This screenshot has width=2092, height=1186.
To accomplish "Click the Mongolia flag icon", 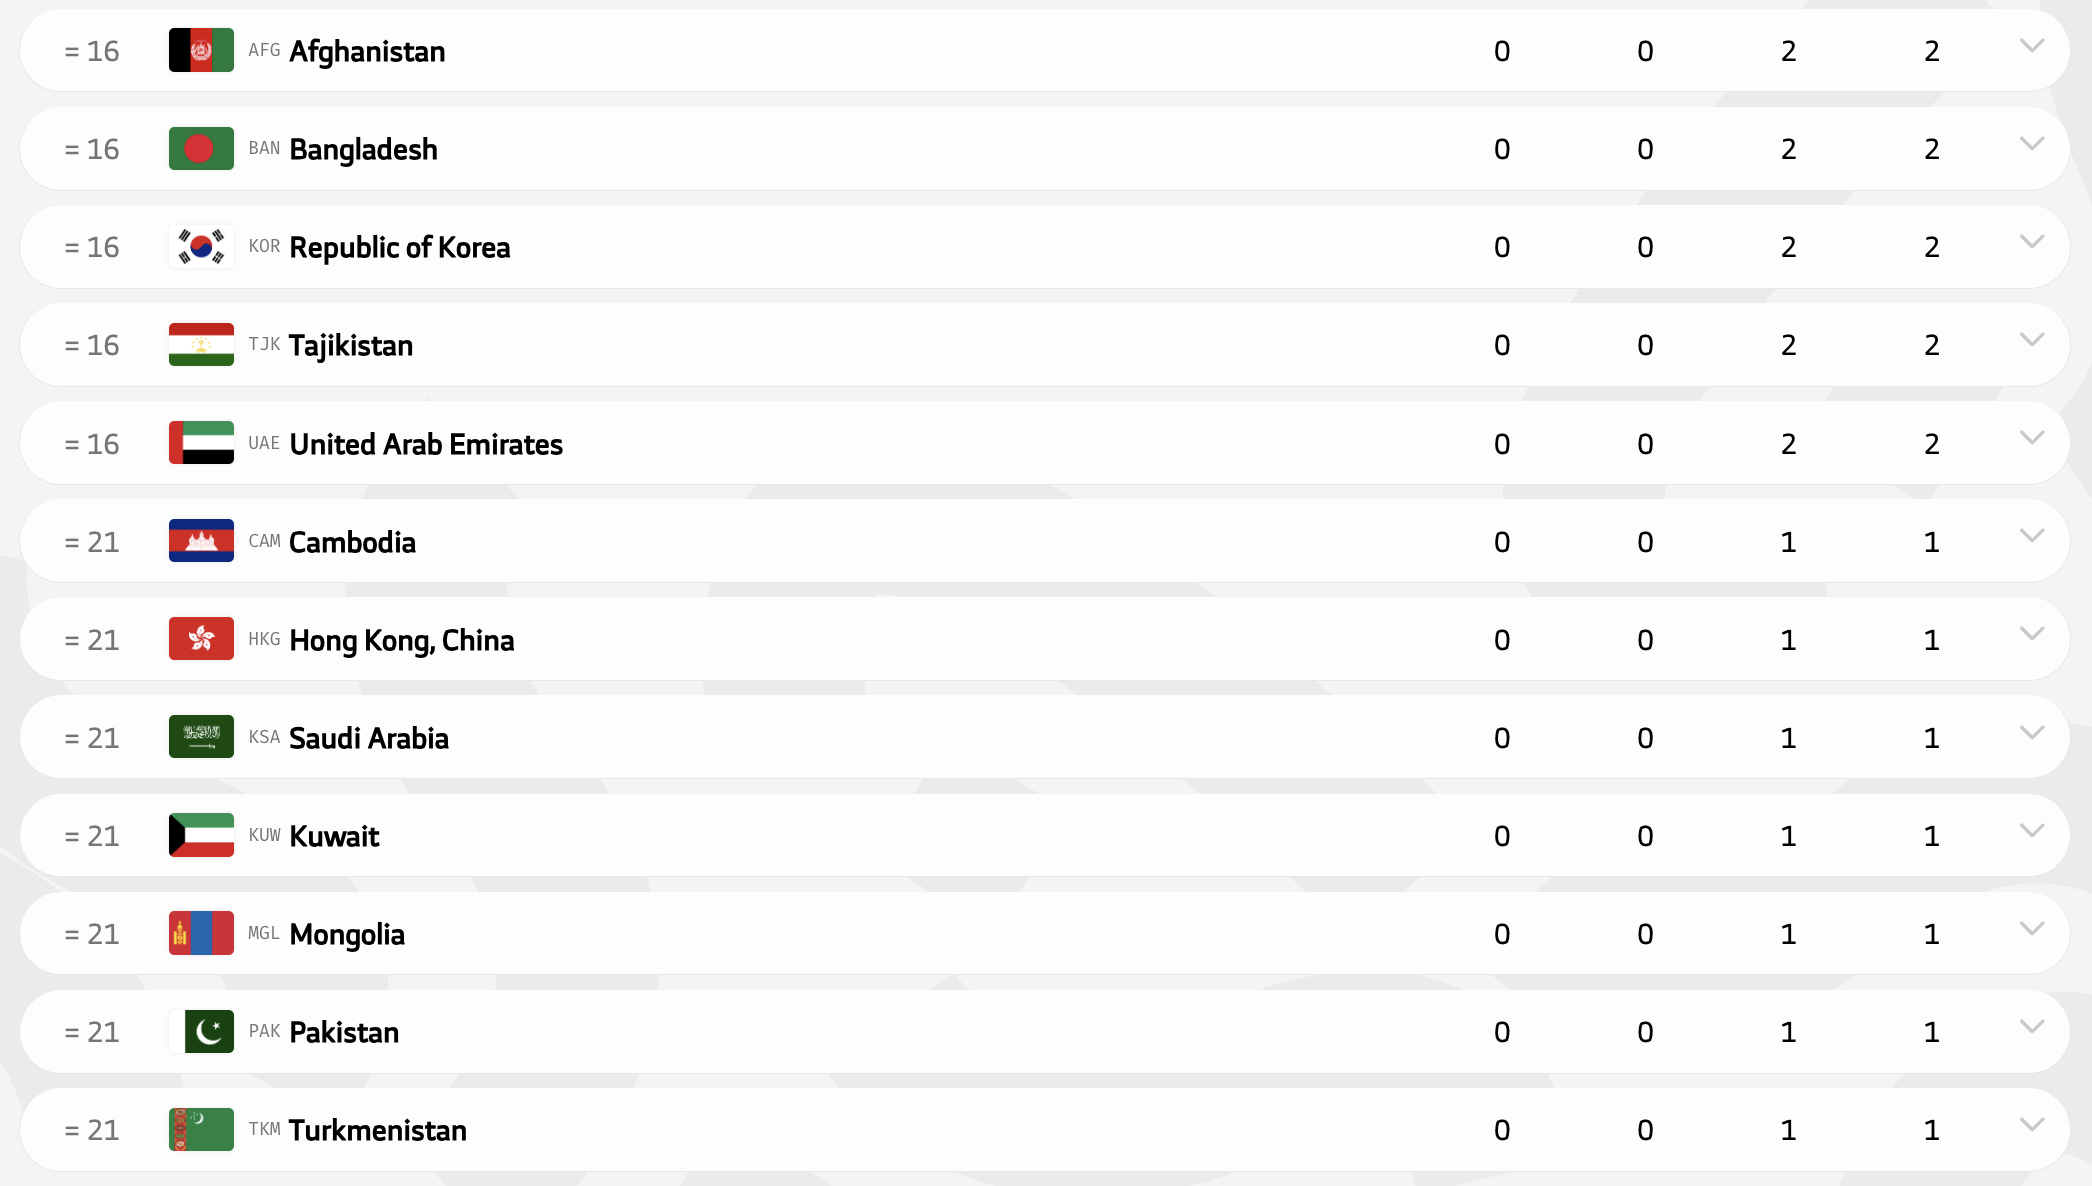I will point(201,933).
